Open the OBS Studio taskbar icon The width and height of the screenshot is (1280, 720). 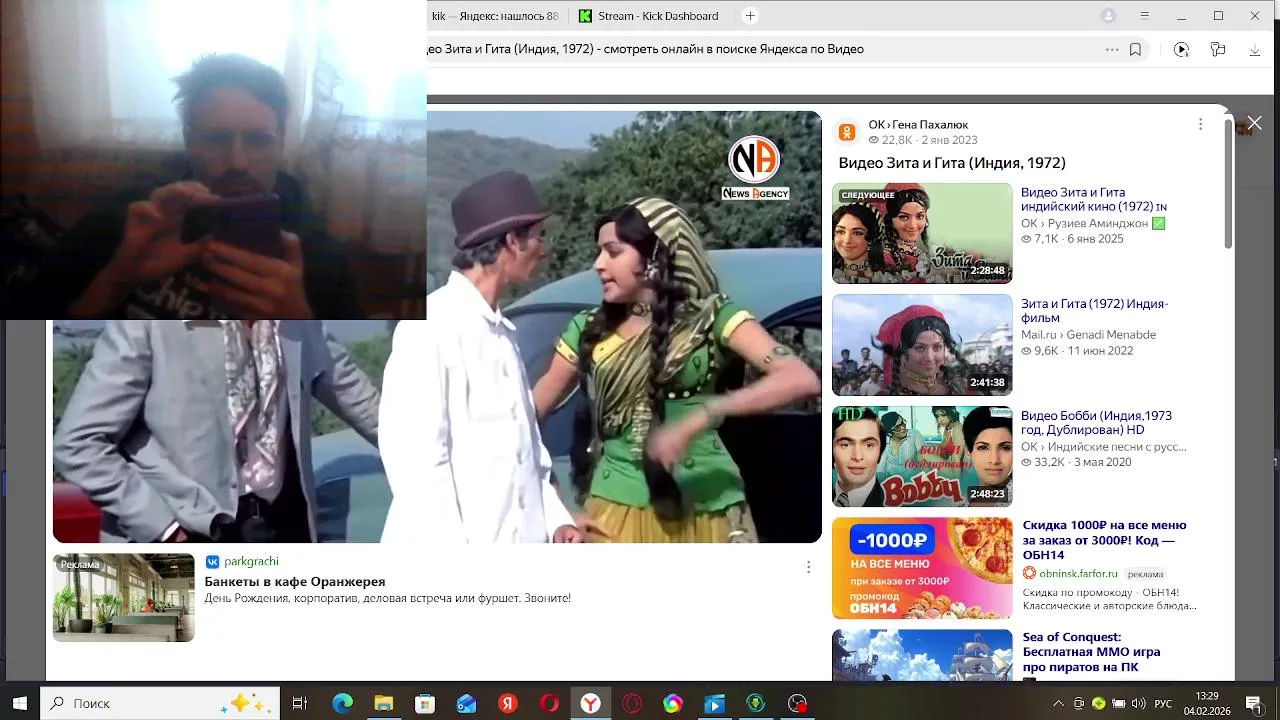point(797,703)
